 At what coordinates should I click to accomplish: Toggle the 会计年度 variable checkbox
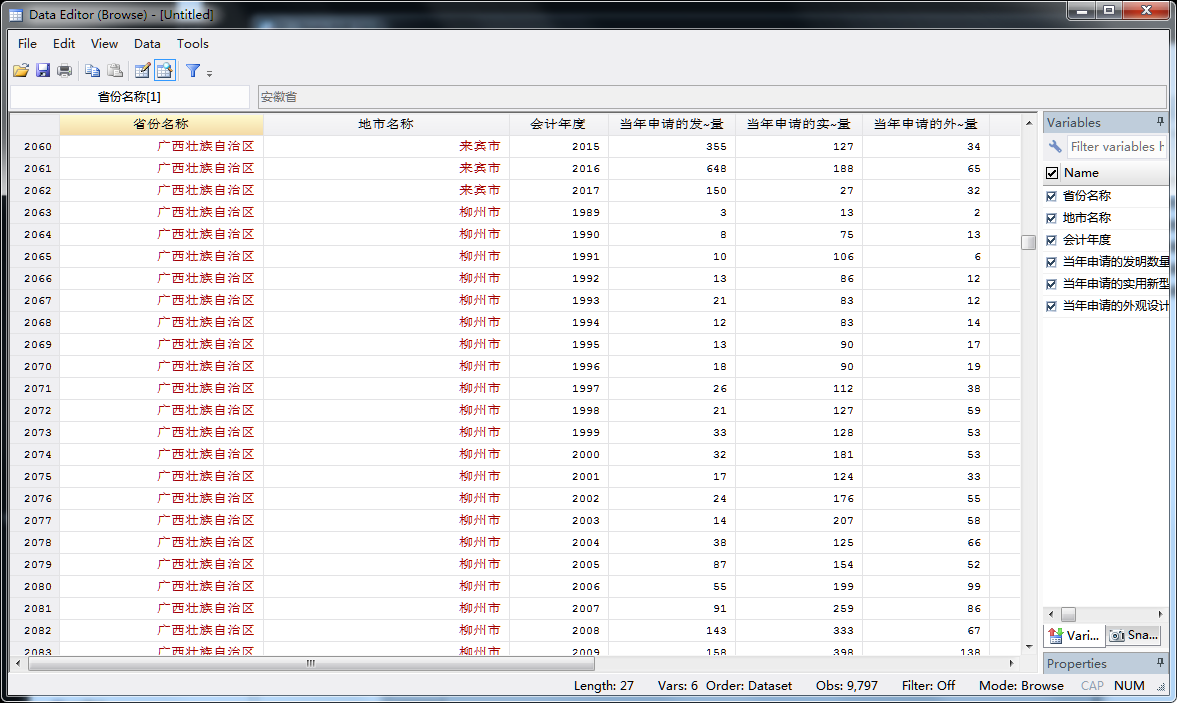[1051, 240]
